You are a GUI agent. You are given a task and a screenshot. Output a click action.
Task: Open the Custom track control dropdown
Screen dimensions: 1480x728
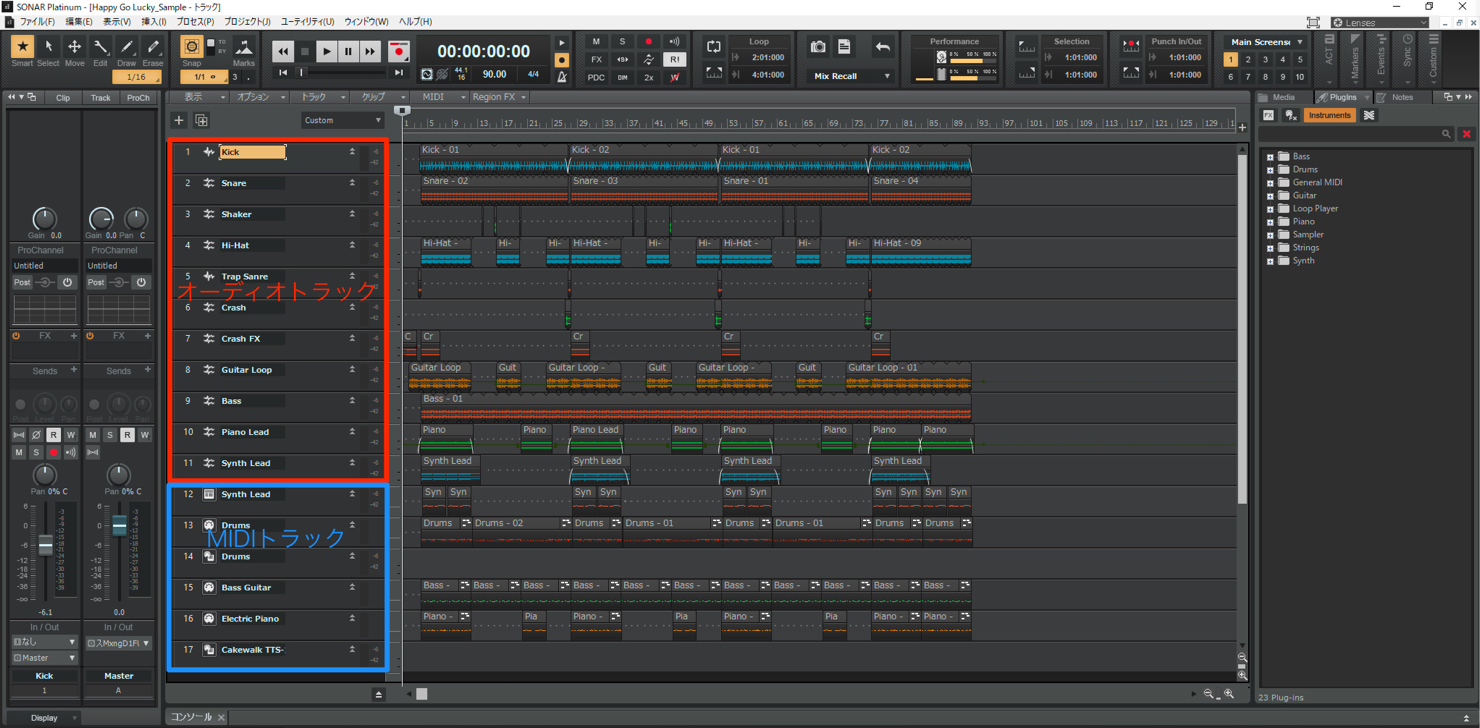click(342, 121)
